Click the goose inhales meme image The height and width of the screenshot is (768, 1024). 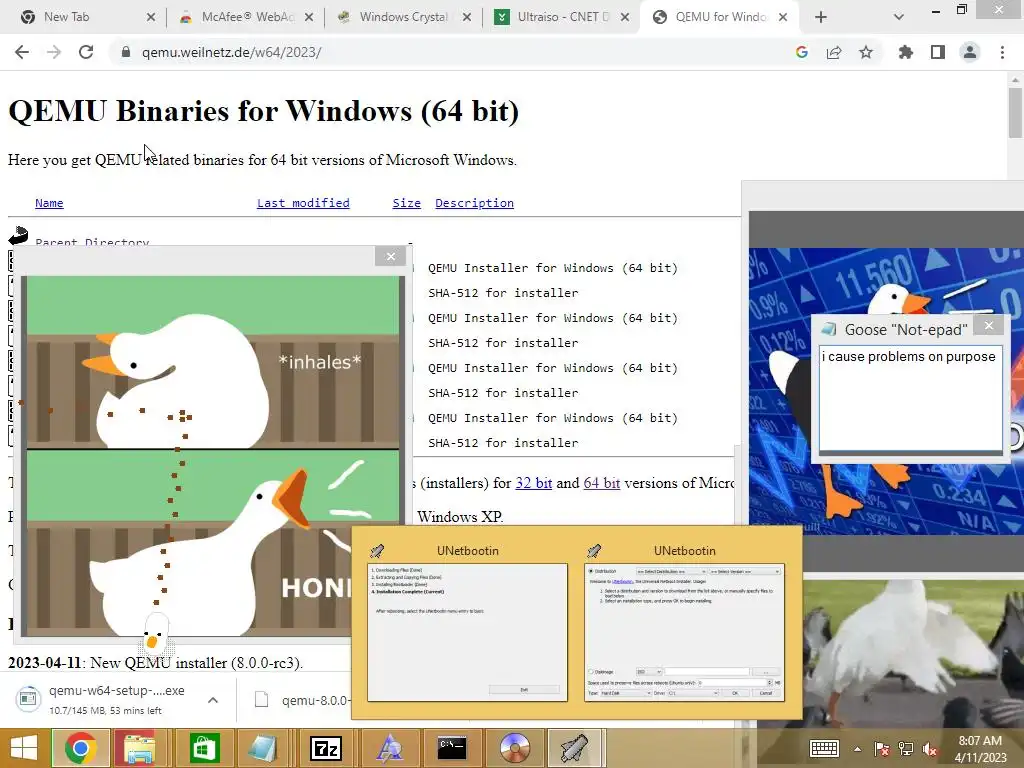(x=212, y=456)
